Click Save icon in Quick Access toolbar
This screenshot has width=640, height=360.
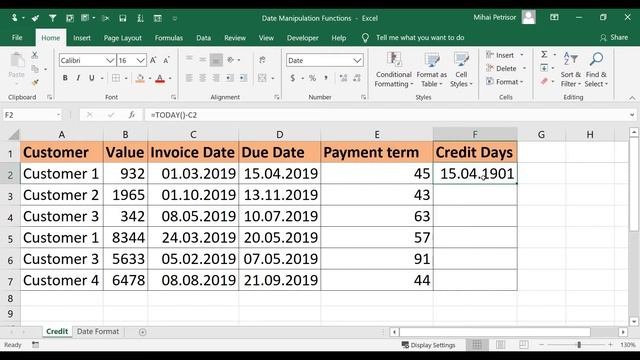pos(122,18)
